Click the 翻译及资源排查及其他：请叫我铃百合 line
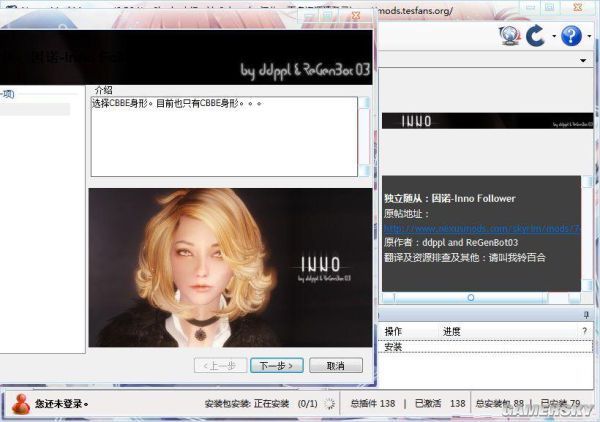 tap(465, 257)
